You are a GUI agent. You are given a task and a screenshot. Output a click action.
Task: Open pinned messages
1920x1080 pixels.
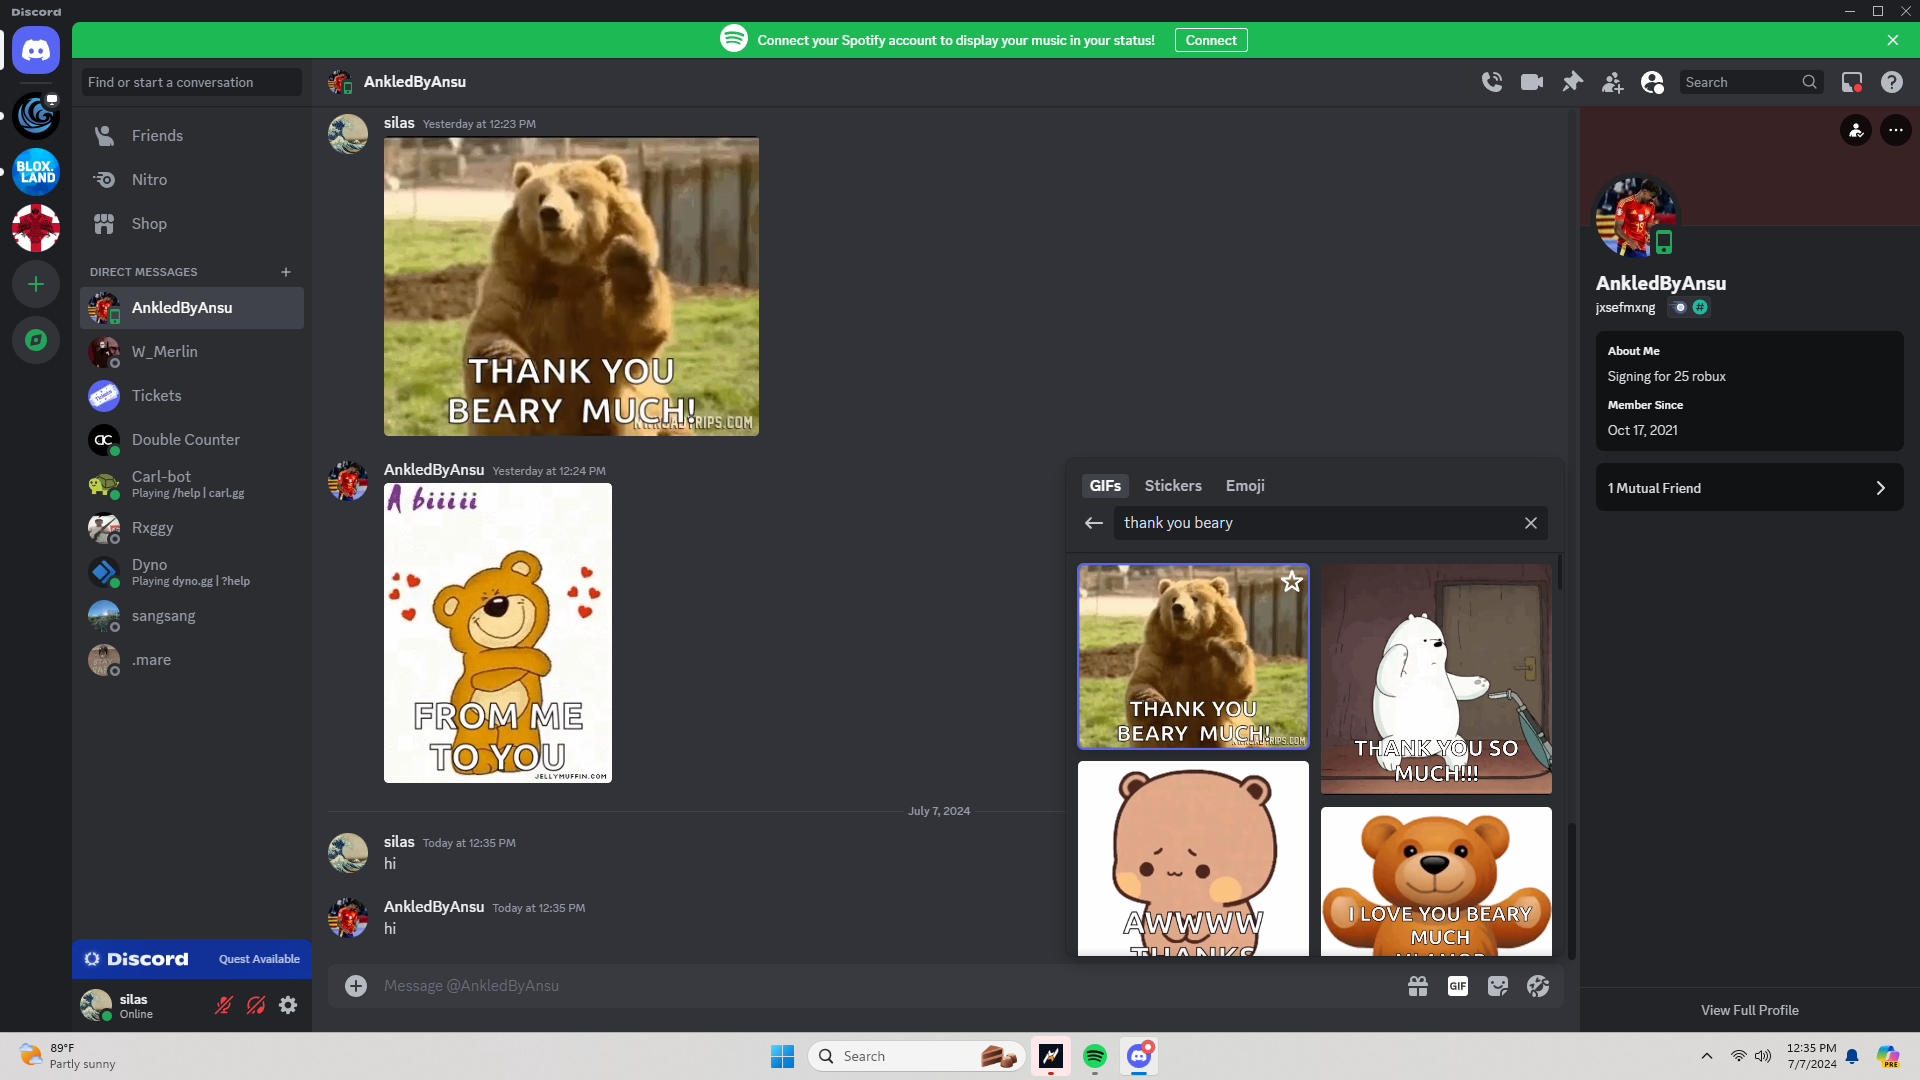coord(1572,82)
